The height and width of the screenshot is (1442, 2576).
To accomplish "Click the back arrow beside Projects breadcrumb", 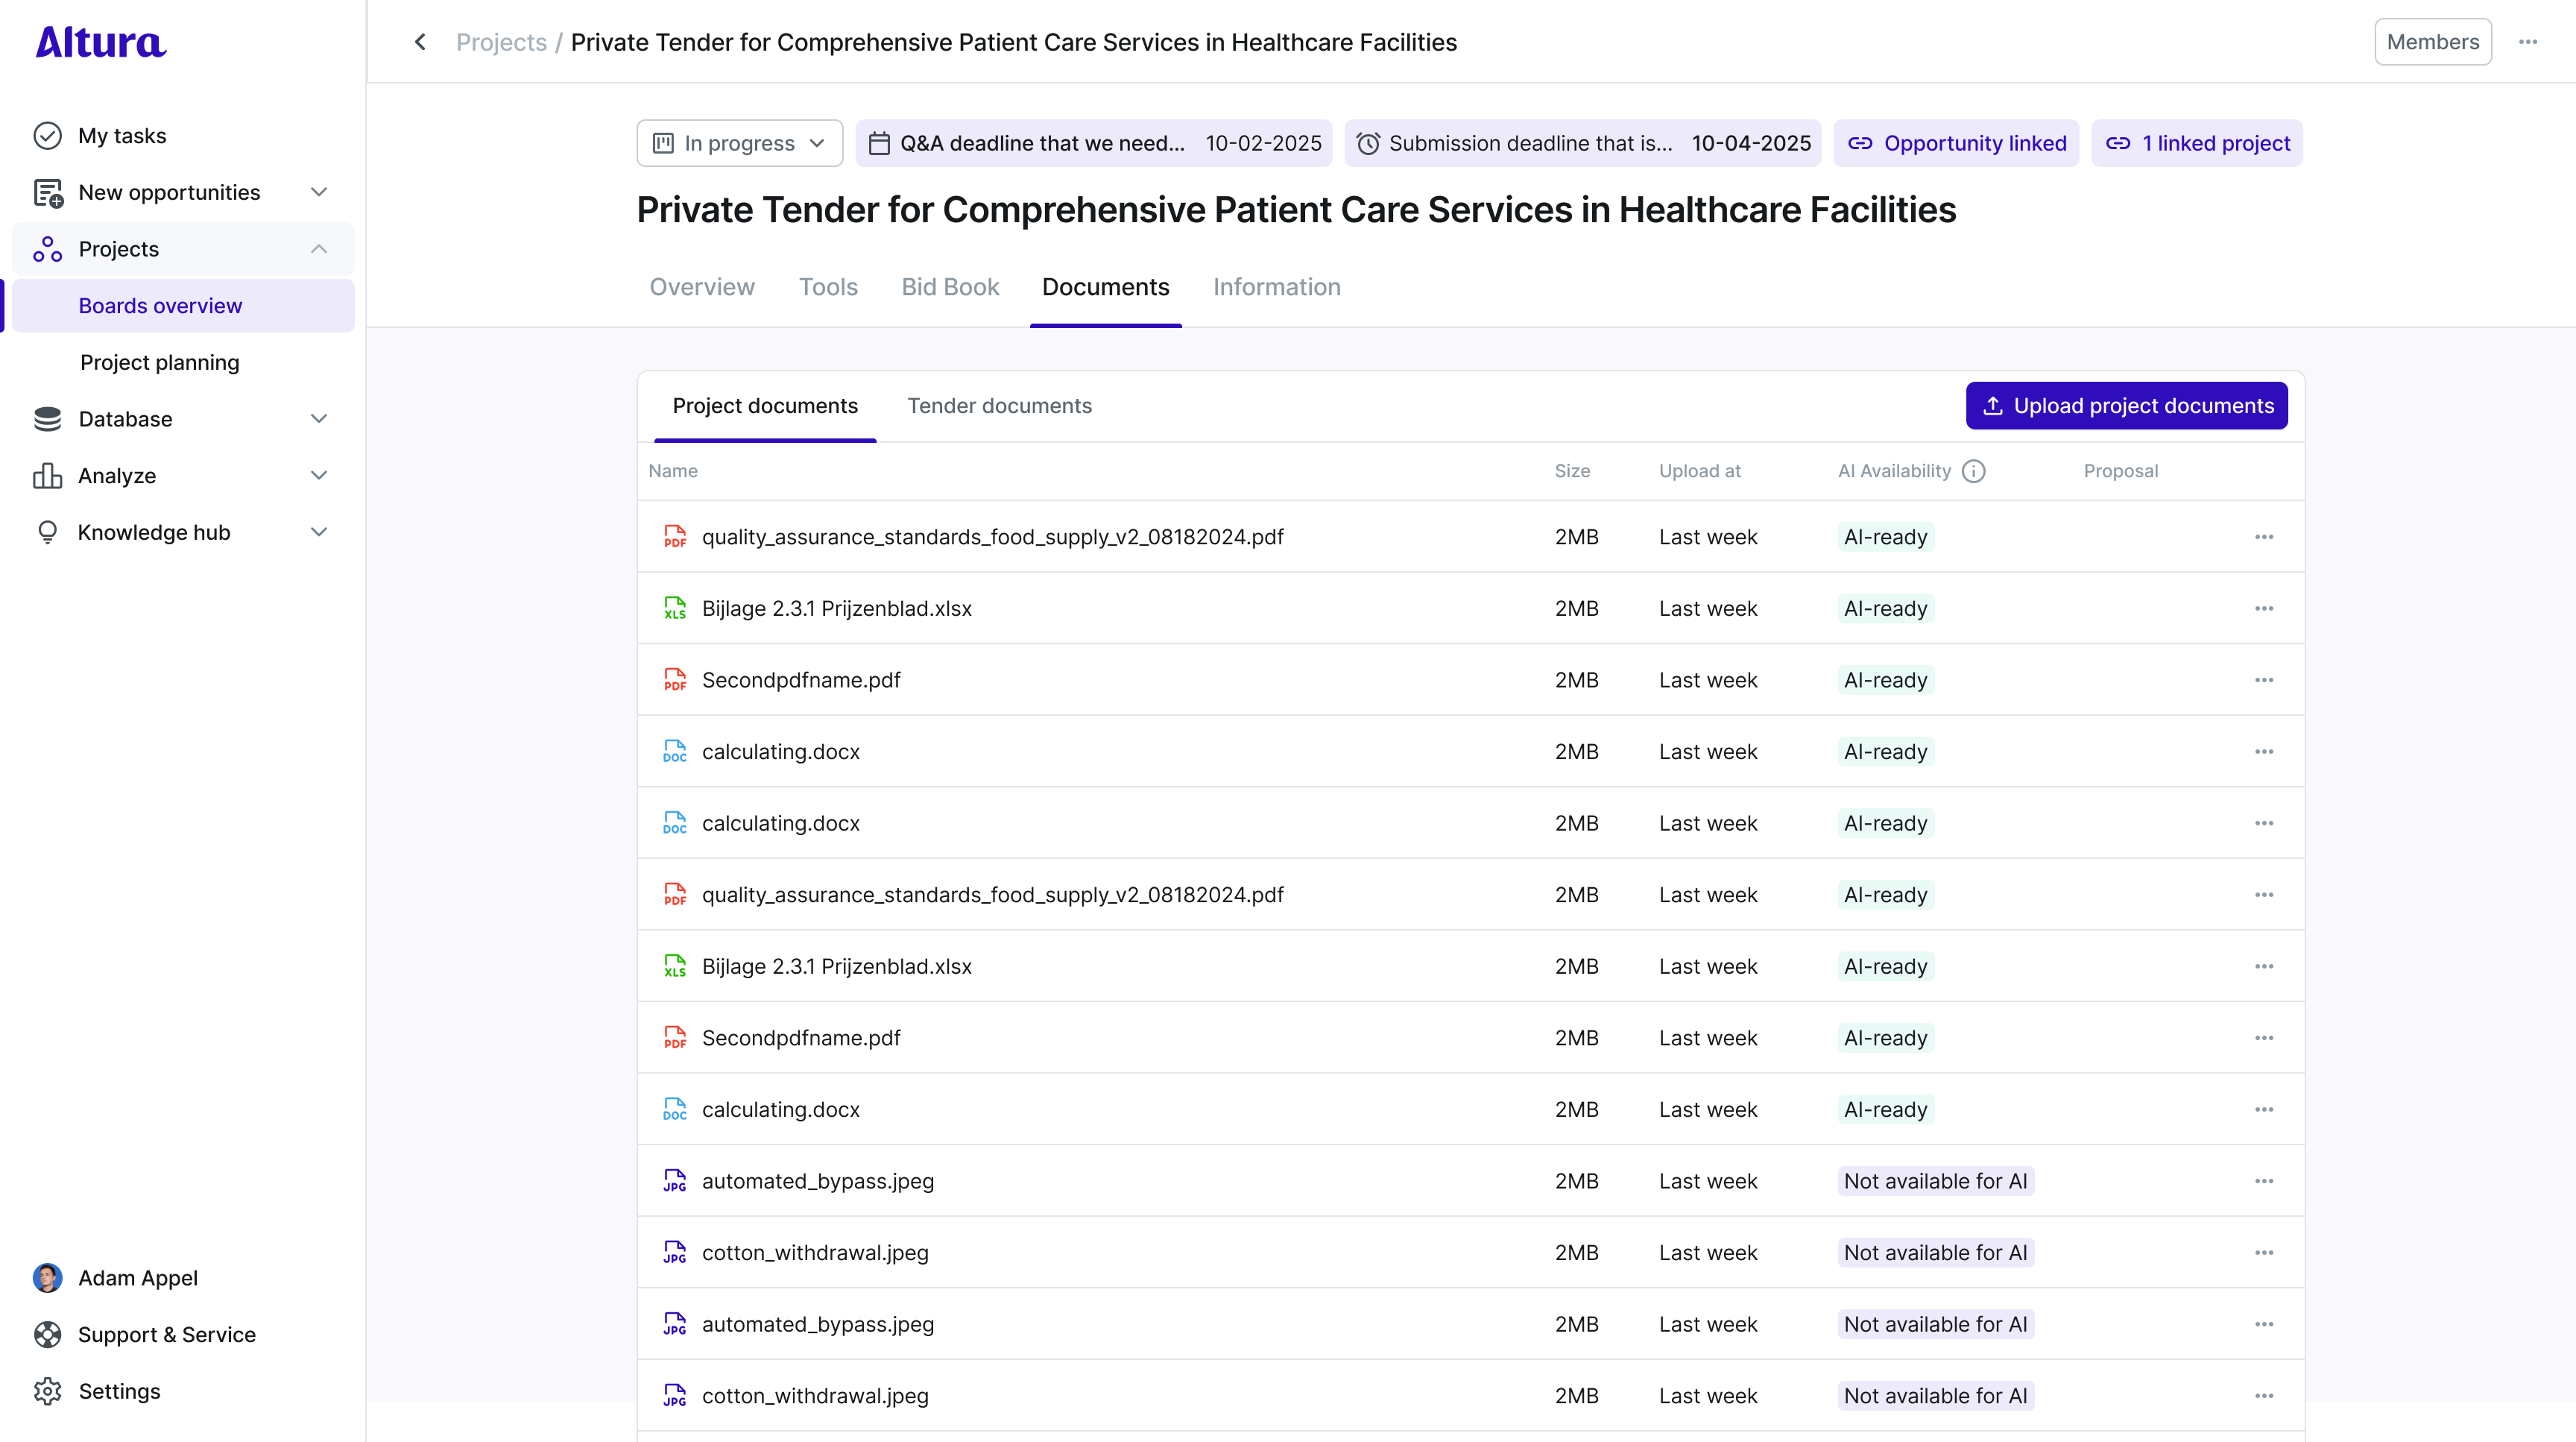I will (x=420, y=42).
